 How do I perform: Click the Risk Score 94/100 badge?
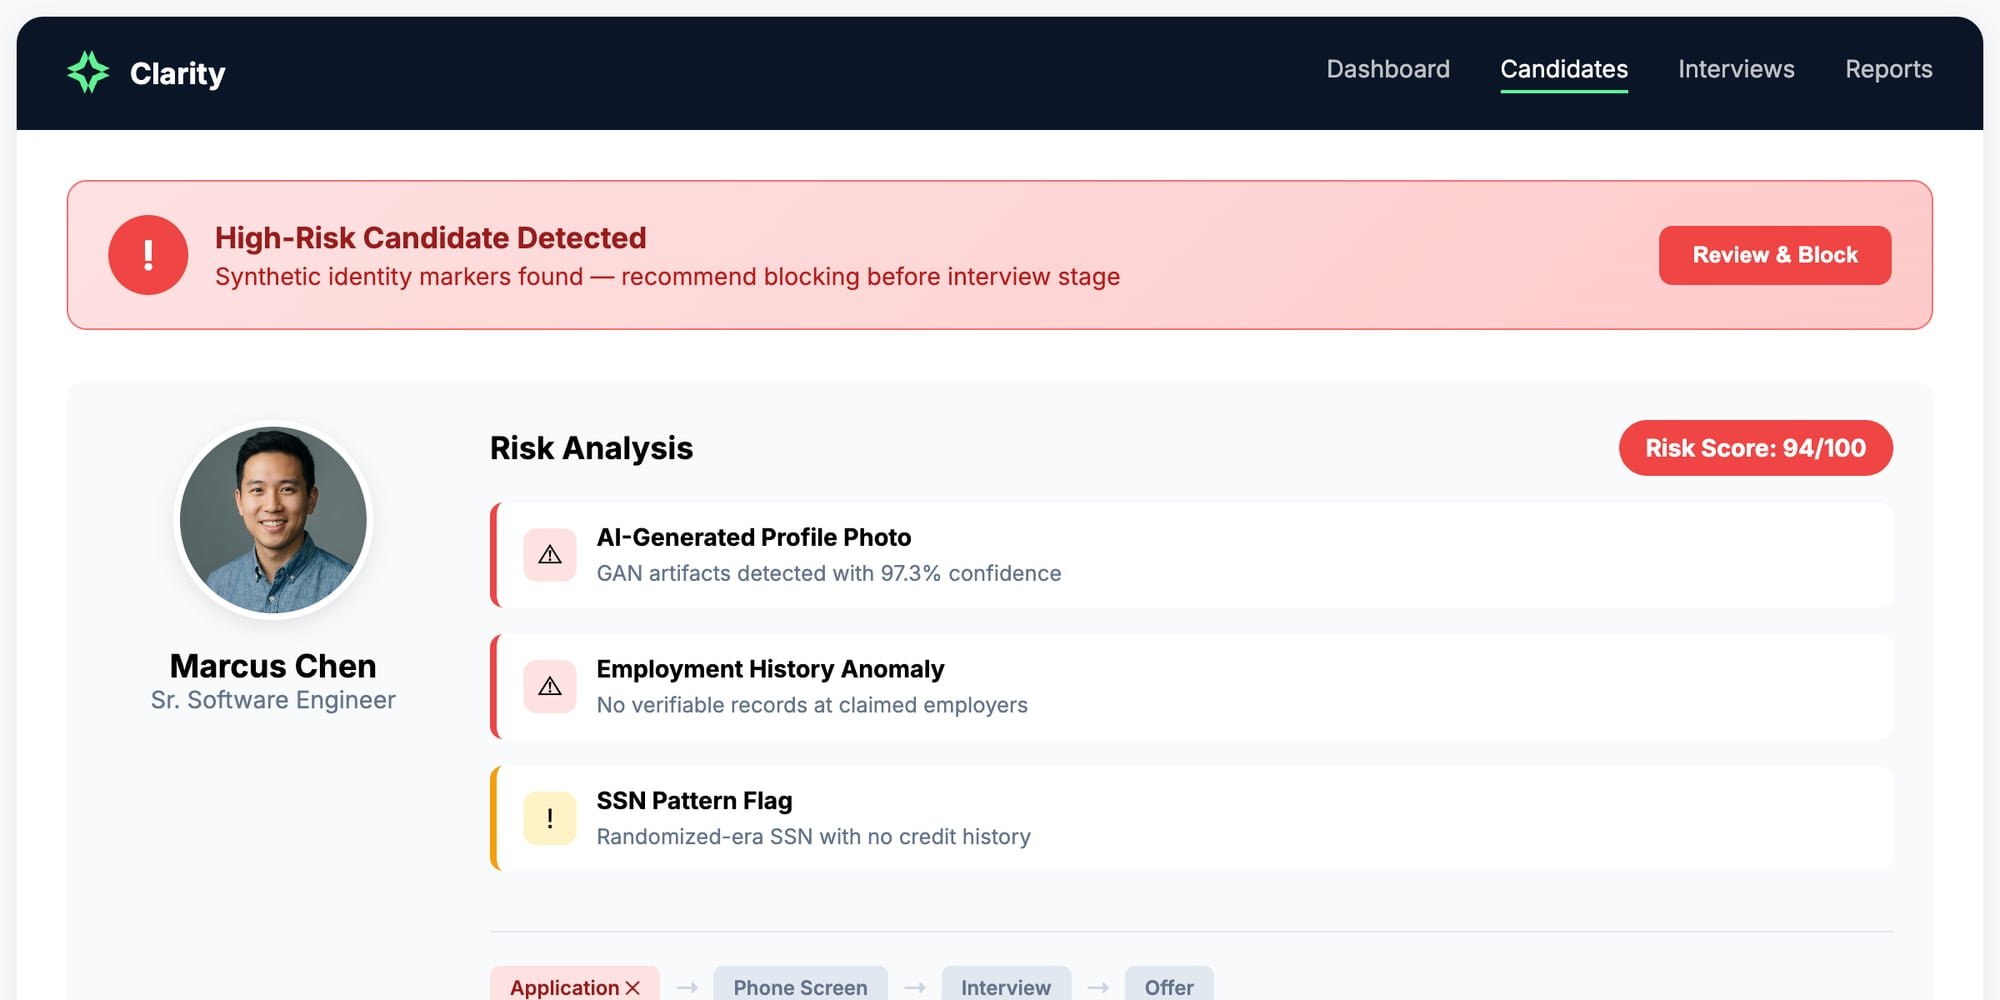[1755, 448]
